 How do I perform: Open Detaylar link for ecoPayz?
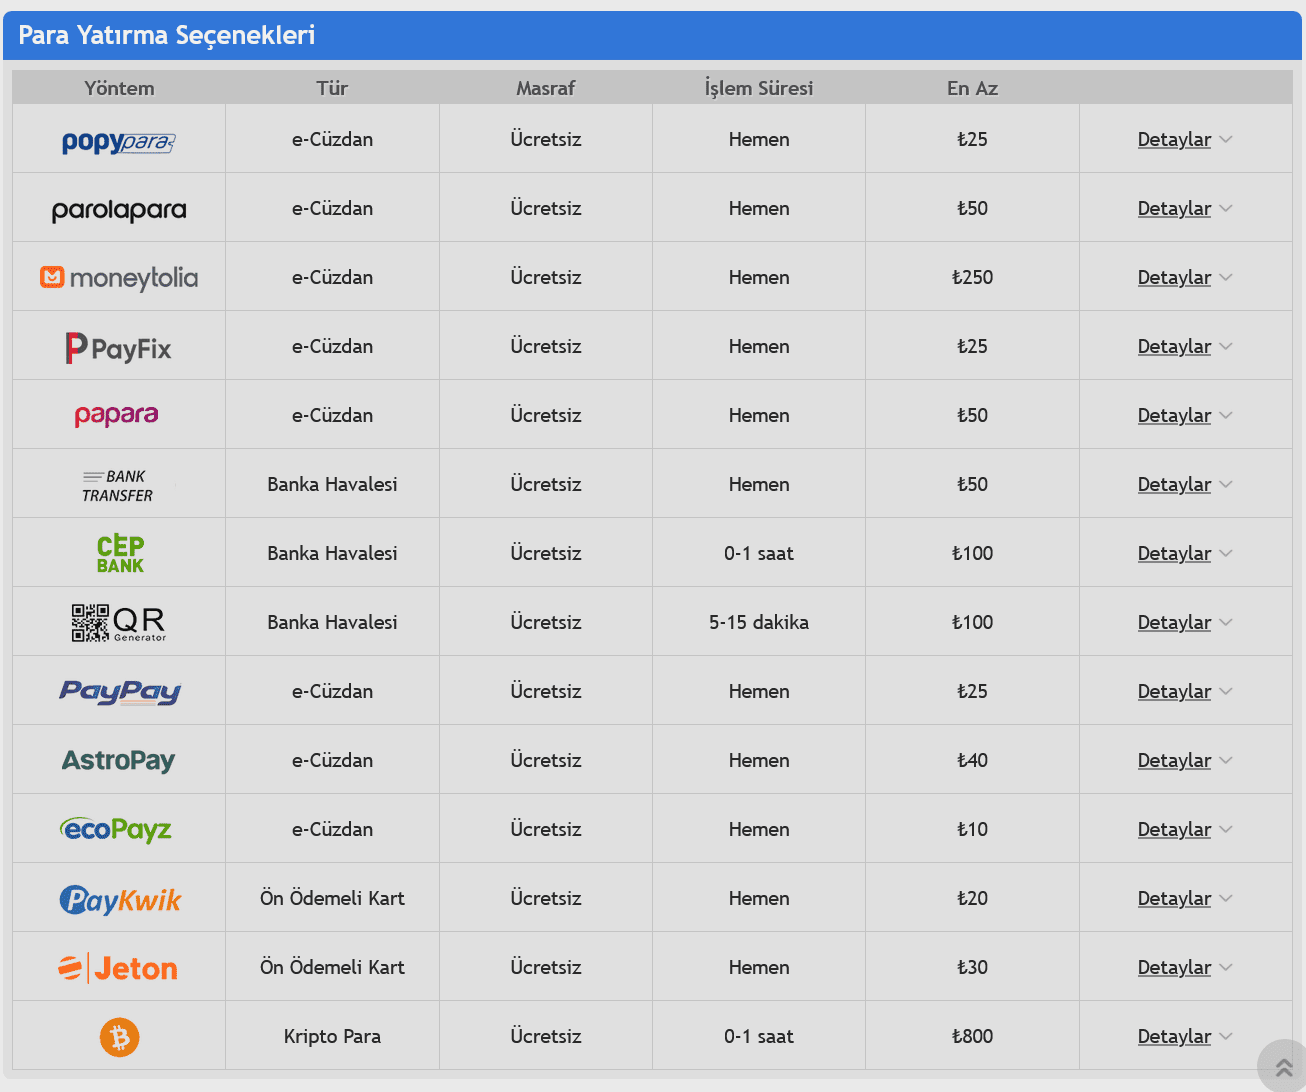(x=1174, y=830)
